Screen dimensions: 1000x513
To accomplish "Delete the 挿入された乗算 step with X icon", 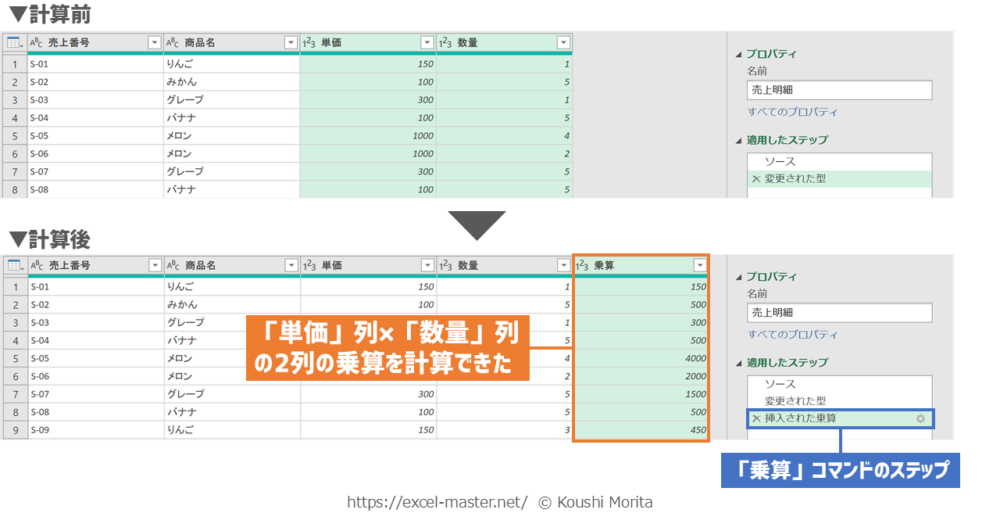I will point(756,418).
